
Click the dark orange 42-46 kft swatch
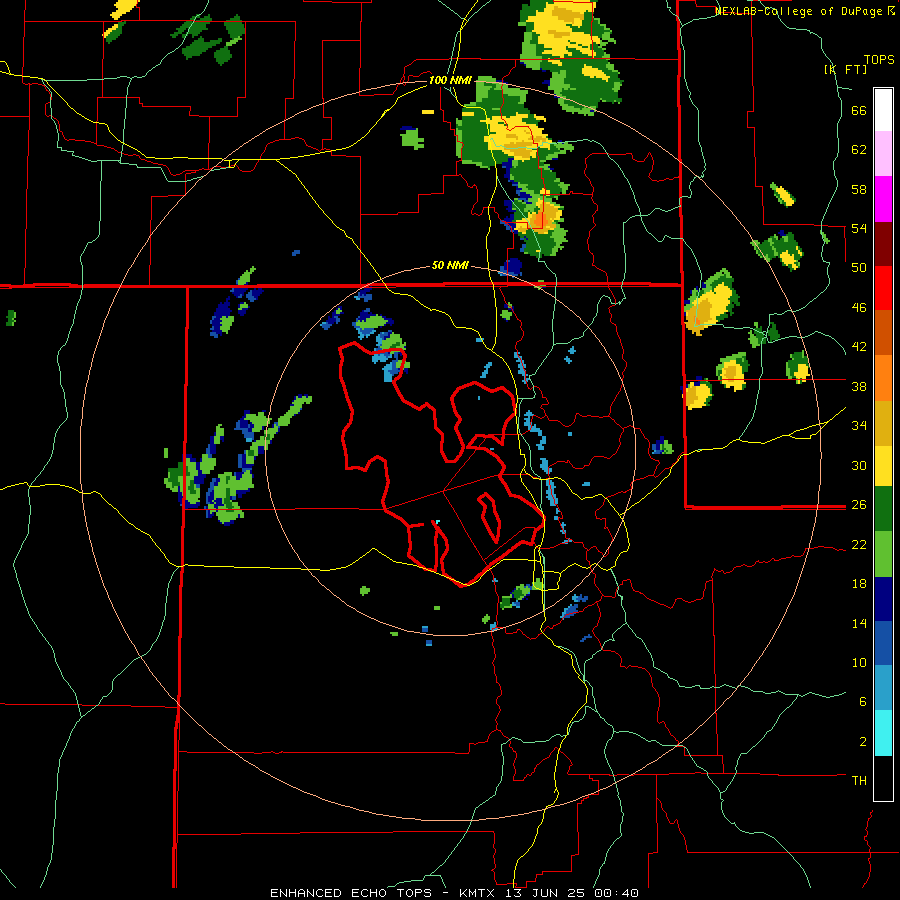pyautogui.click(x=883, y=332)
